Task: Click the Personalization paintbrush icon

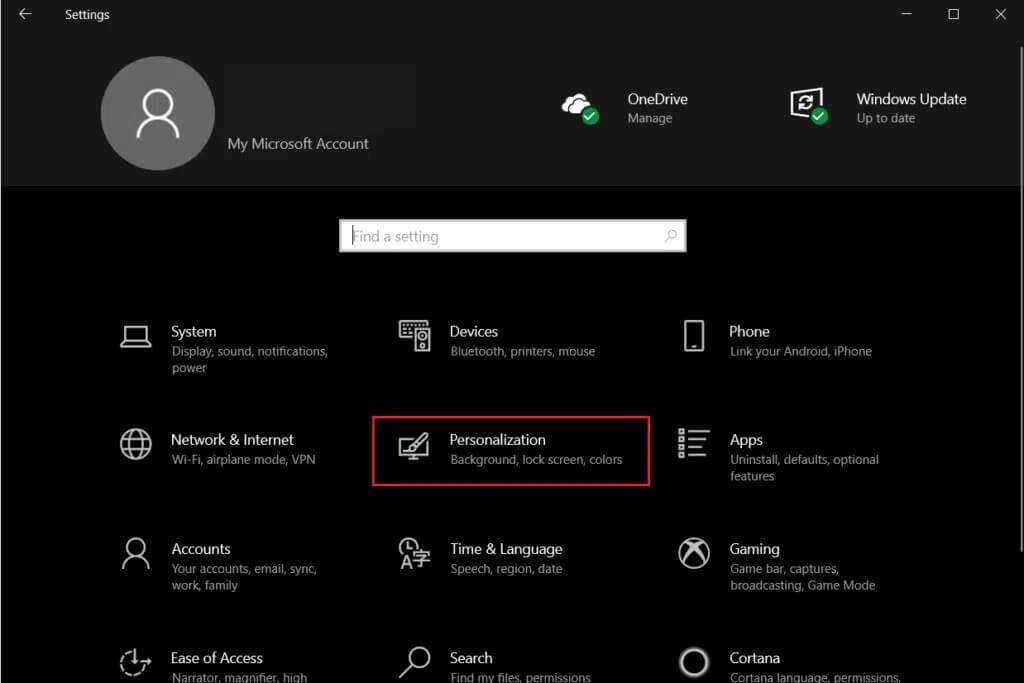Action: pyautogui.click(x=414, y=446)
